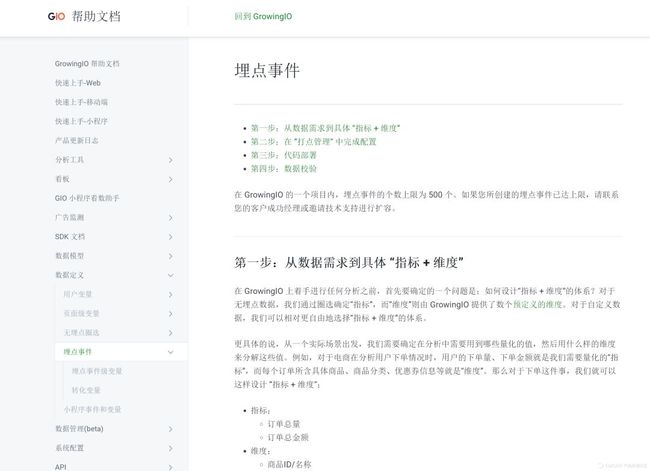The height and width of the screenshot is (471, 650).
Task: Click the 订单总金额 bullet text
Action: click(x=288, y=437)
